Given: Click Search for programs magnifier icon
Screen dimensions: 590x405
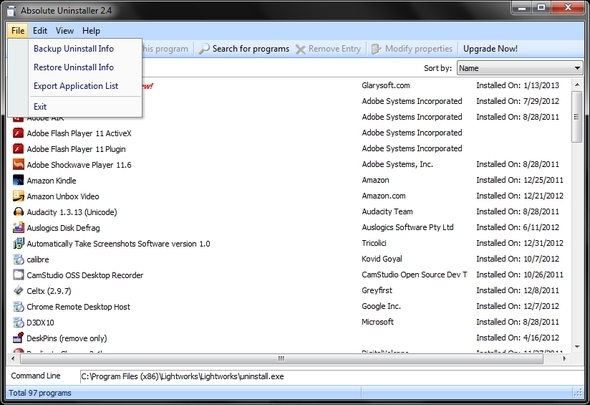Looking at the screenshot, I should 204,49.
